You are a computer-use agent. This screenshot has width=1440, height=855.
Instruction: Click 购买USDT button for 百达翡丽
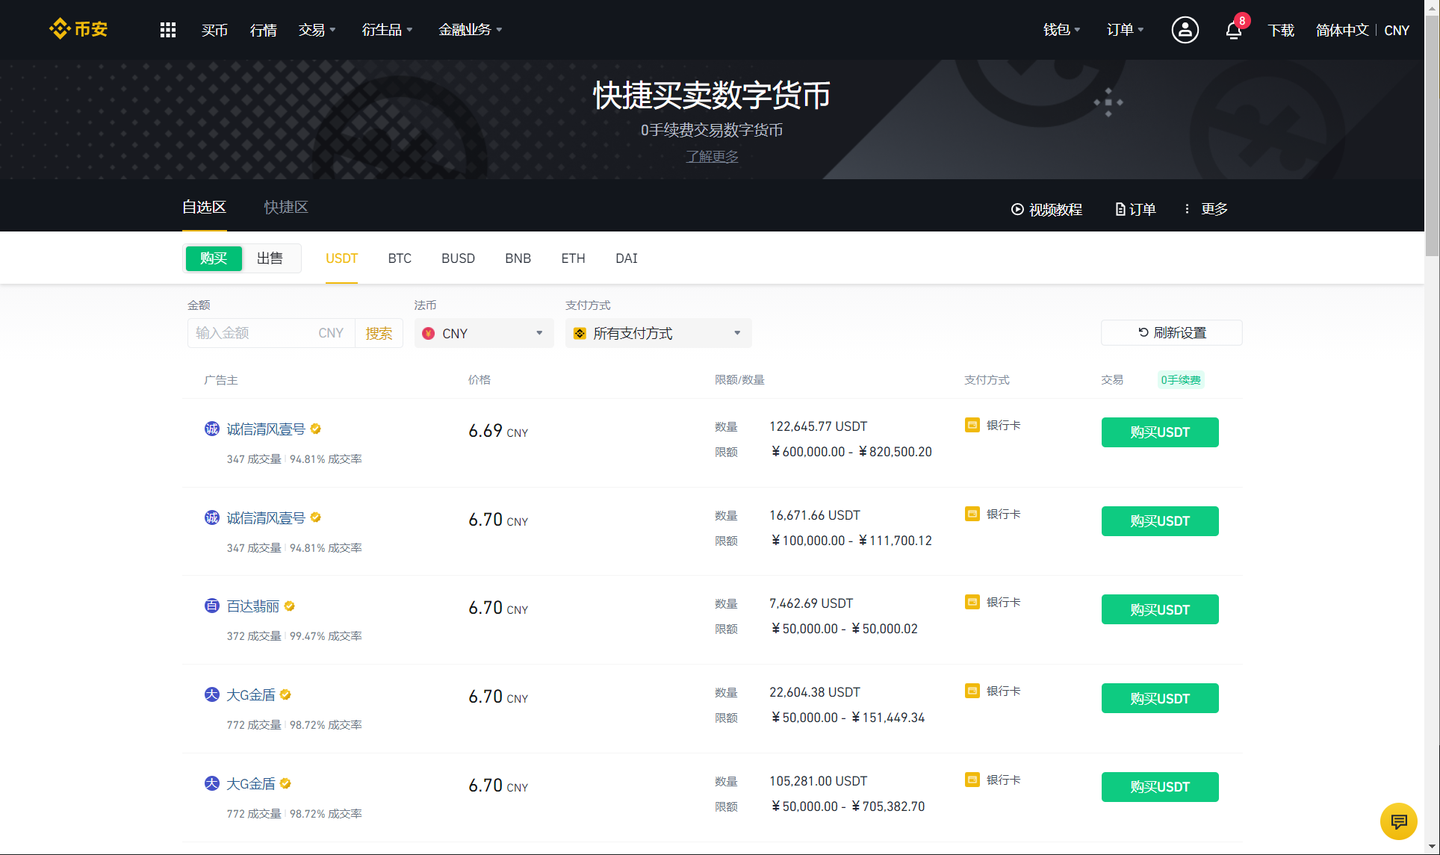(1159, 609)
